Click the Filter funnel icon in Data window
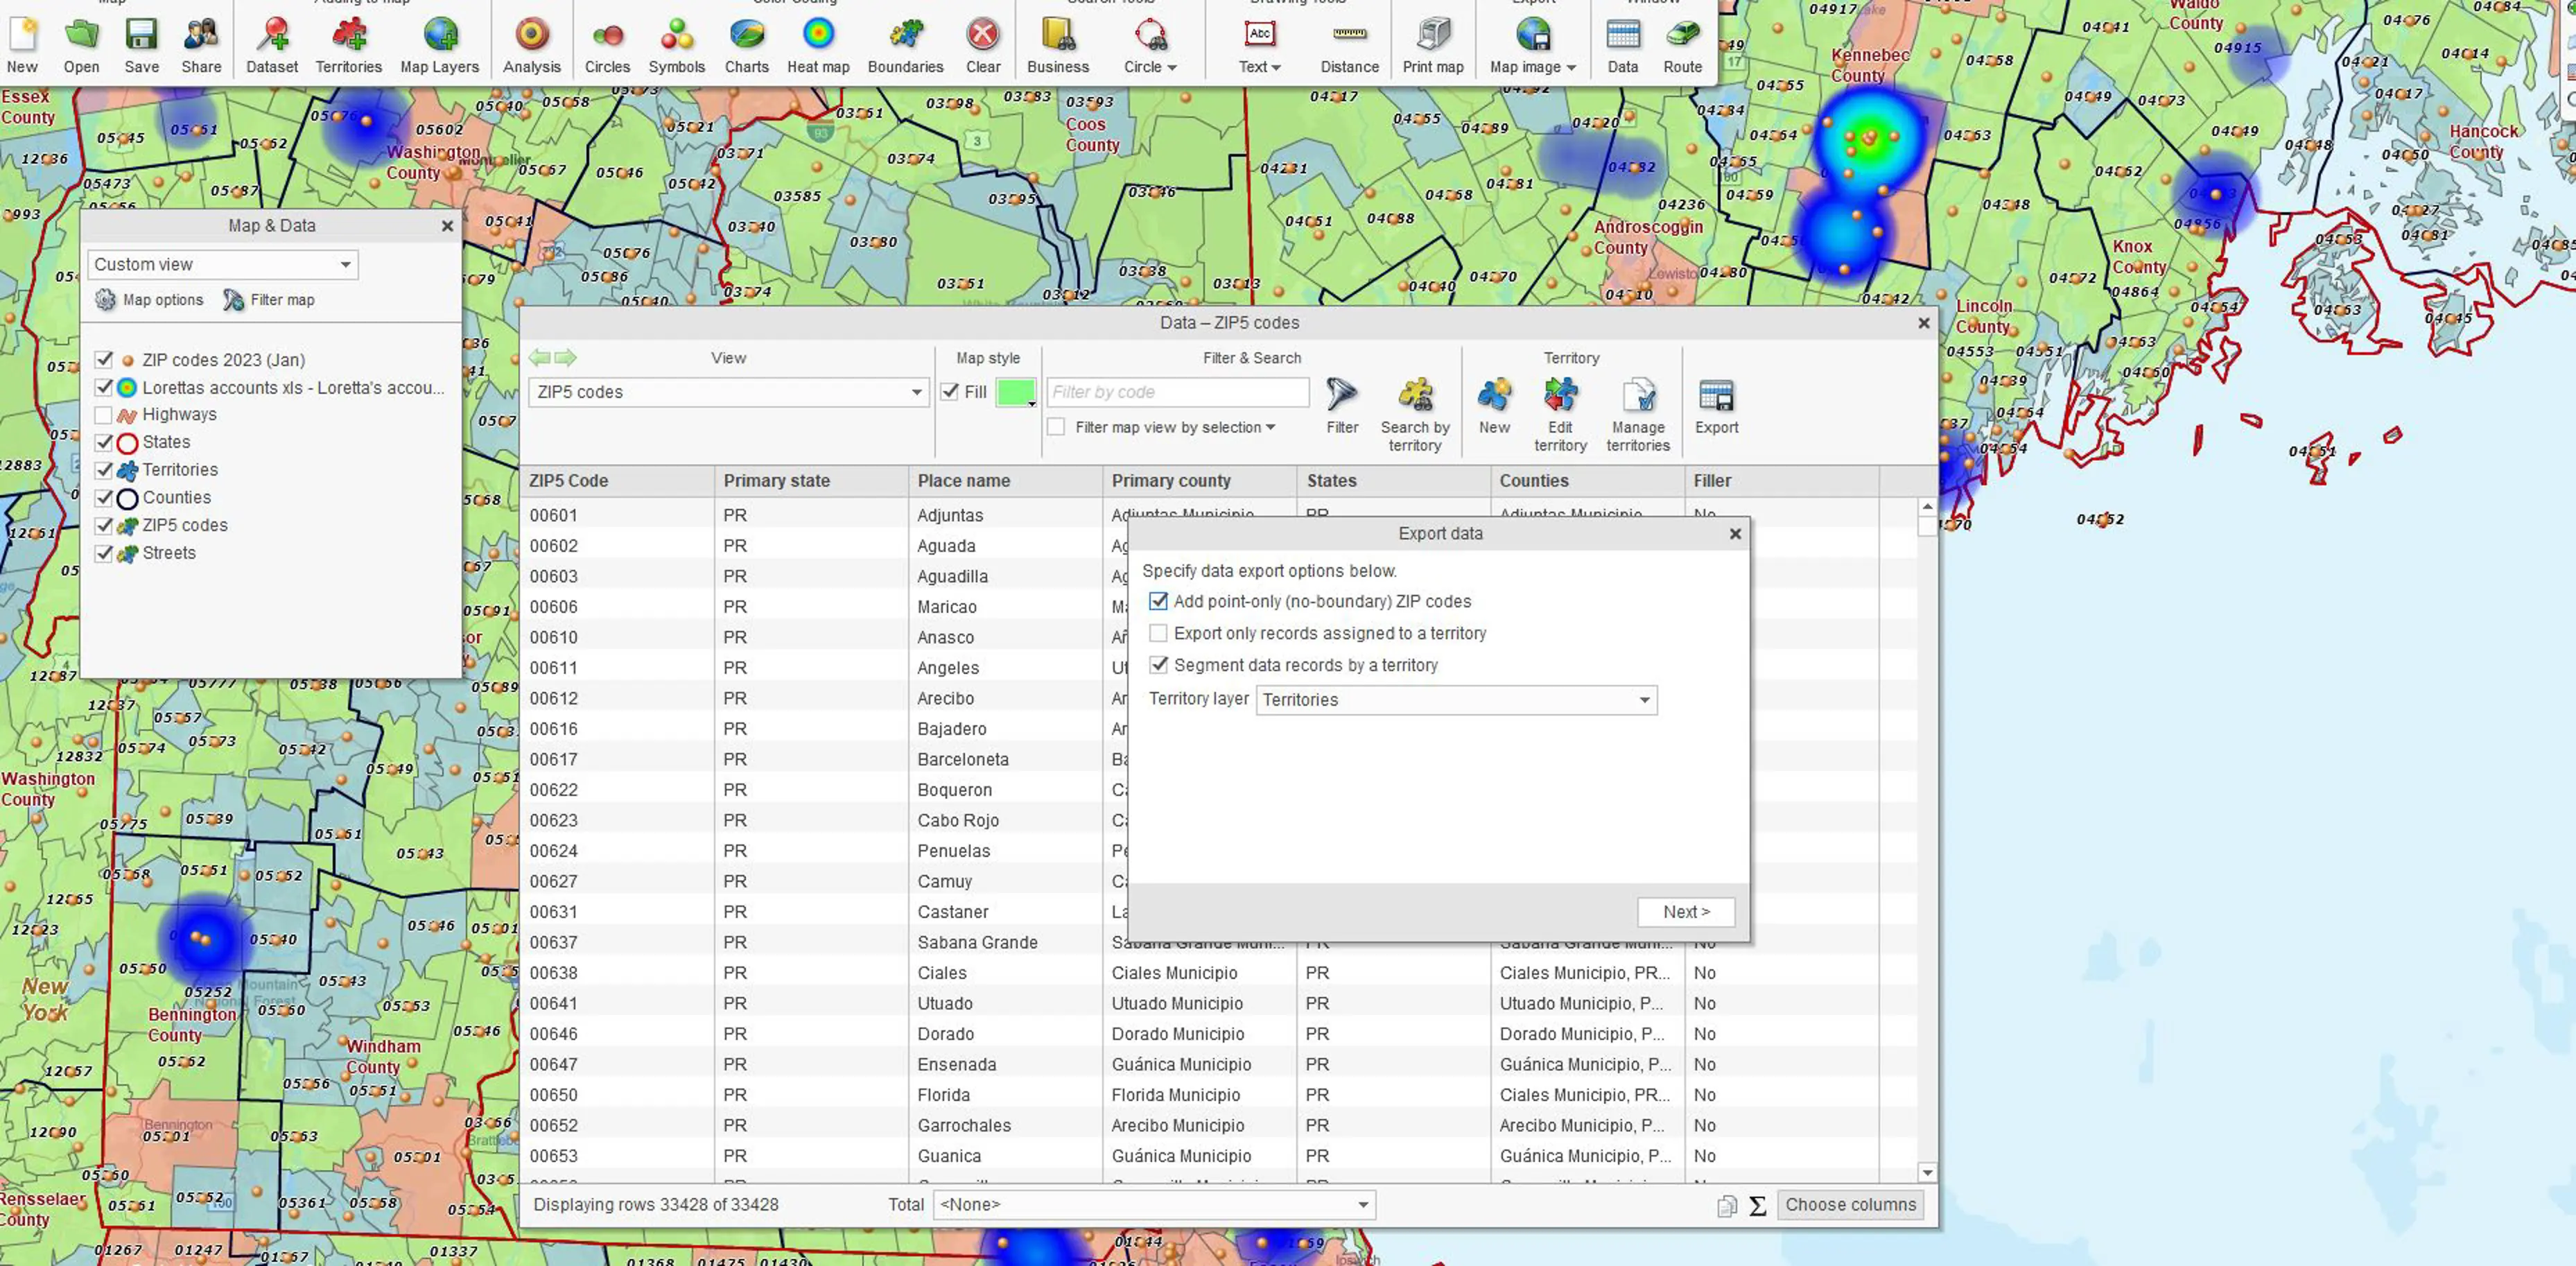 coord(1342,395)
